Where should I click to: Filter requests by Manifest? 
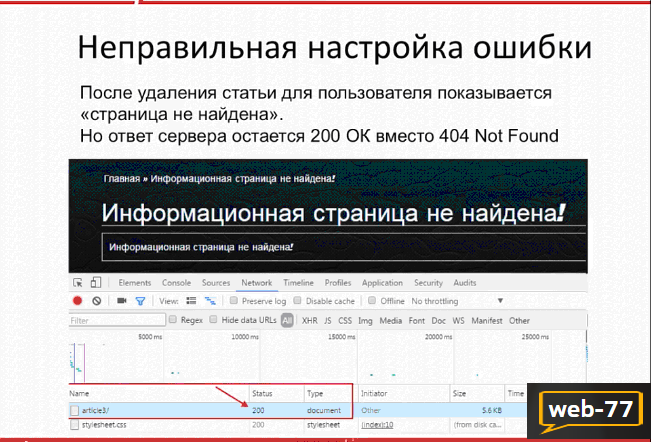[487, 320]
